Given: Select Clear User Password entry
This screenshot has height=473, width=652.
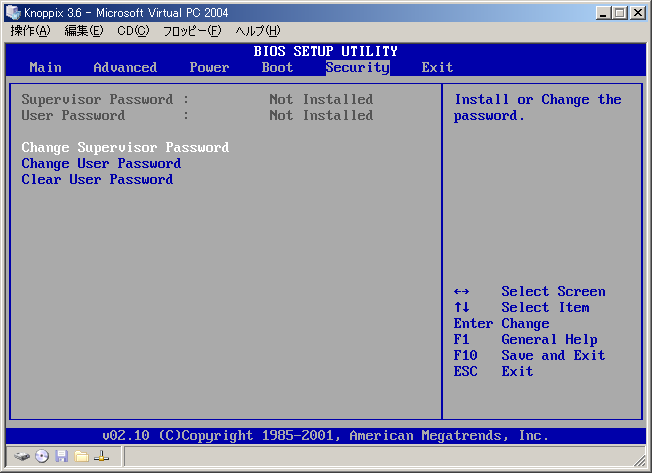Looking at the screenshot, I should [97, 180].
